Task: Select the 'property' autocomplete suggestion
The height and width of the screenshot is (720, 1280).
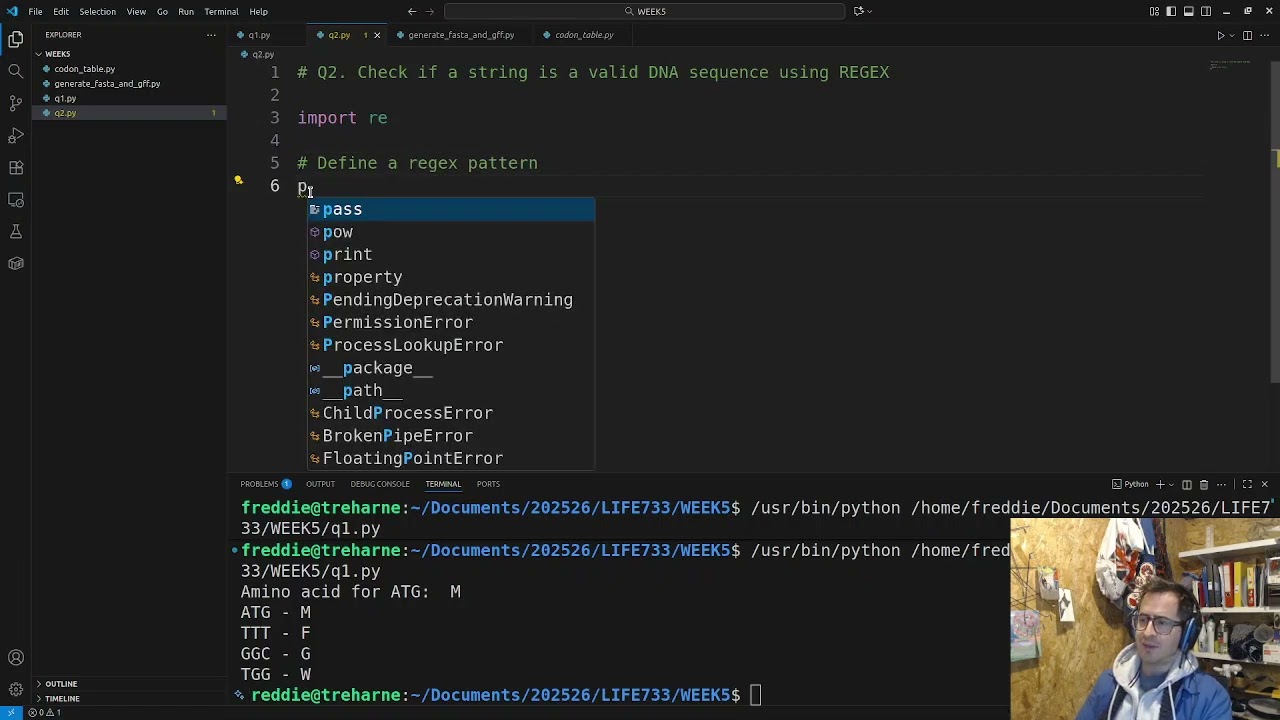Action: point(451,277)
